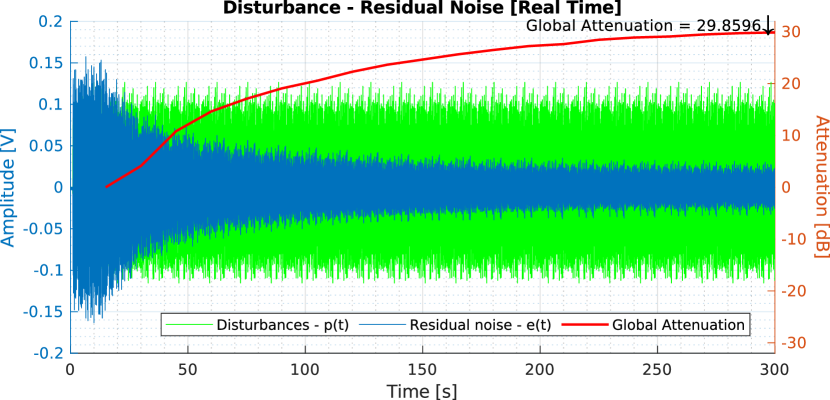The height and width of the screenshot is (400, 830).
Task: Click the 30 tick on attenuation axis
Action: click(789, 32)
